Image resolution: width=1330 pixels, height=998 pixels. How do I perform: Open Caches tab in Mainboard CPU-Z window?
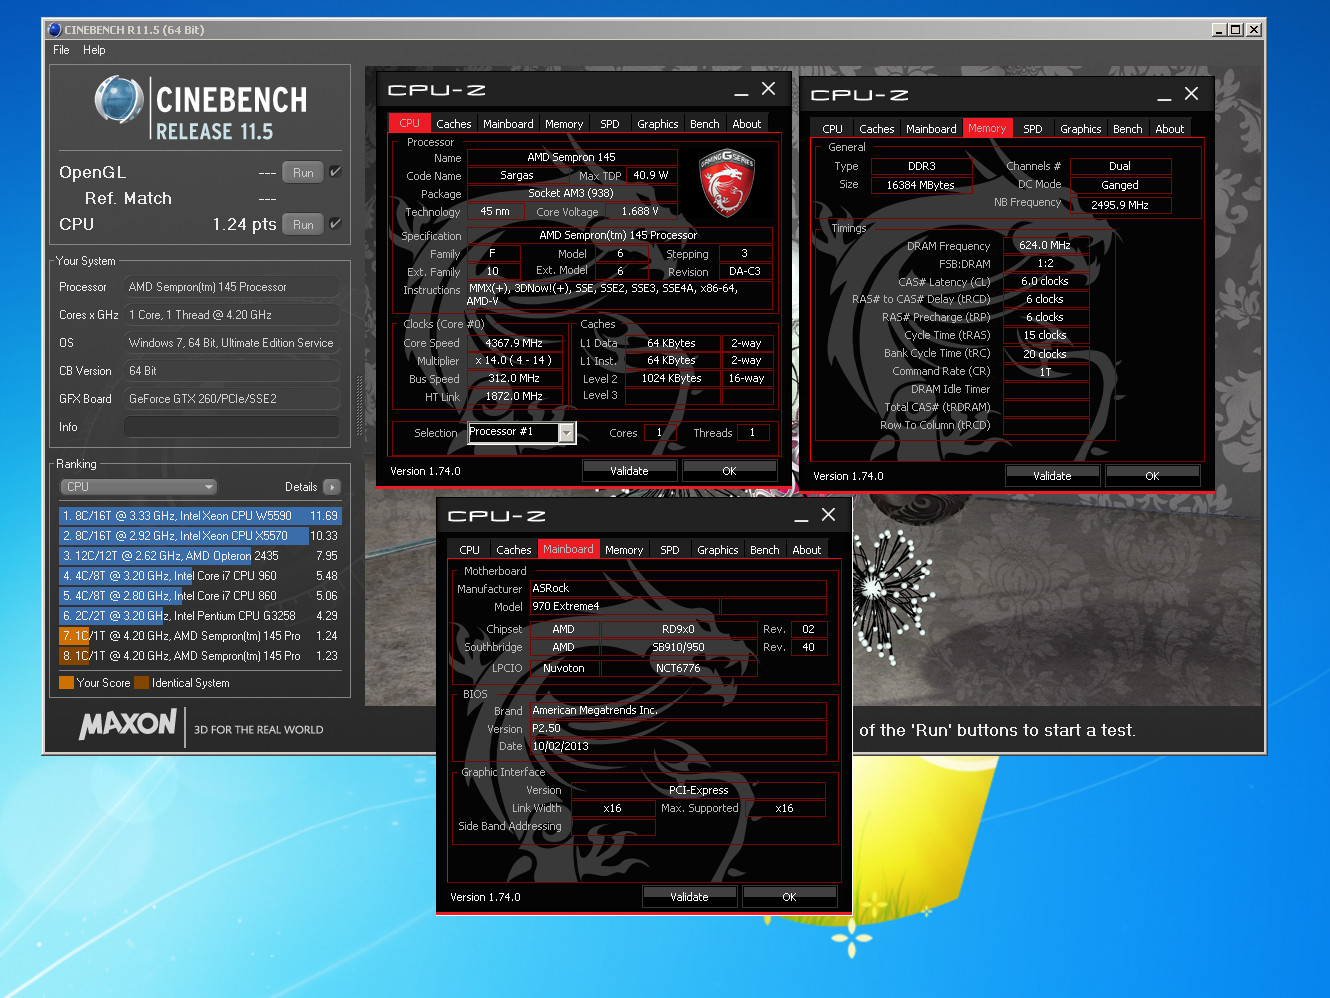(x=514, y=550)
